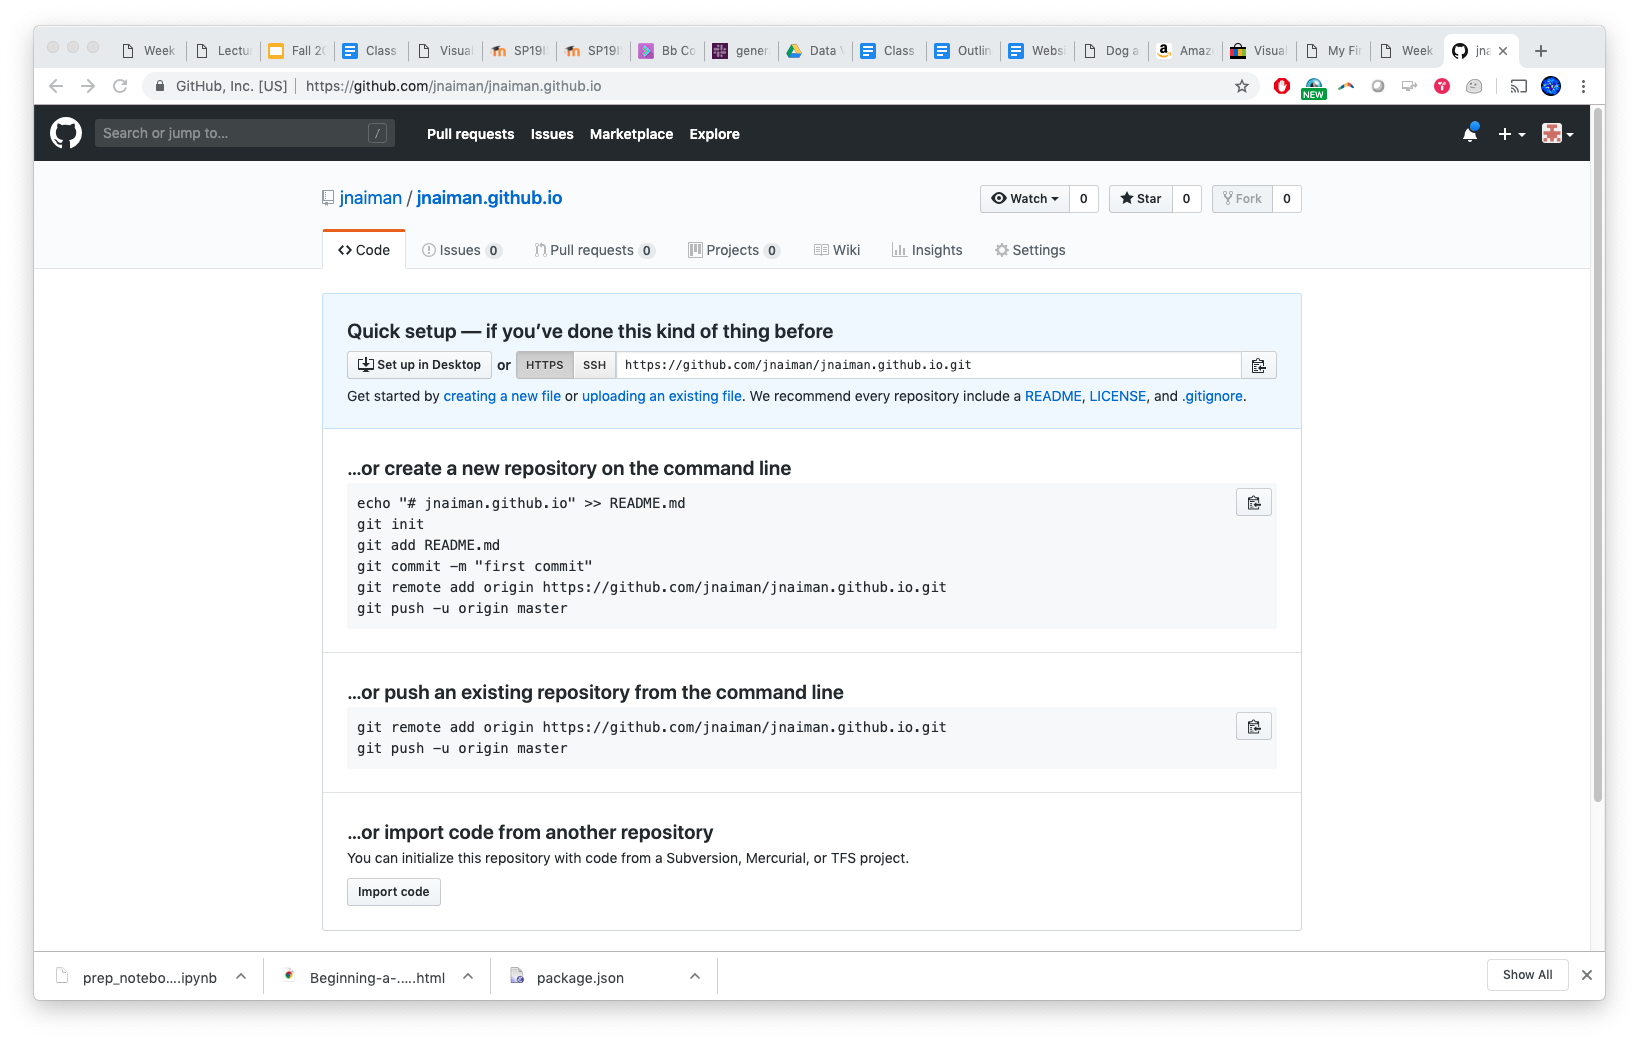The image size is (1639, 1042).
Task: Go to the Insights tab
Action: [927, 250]
